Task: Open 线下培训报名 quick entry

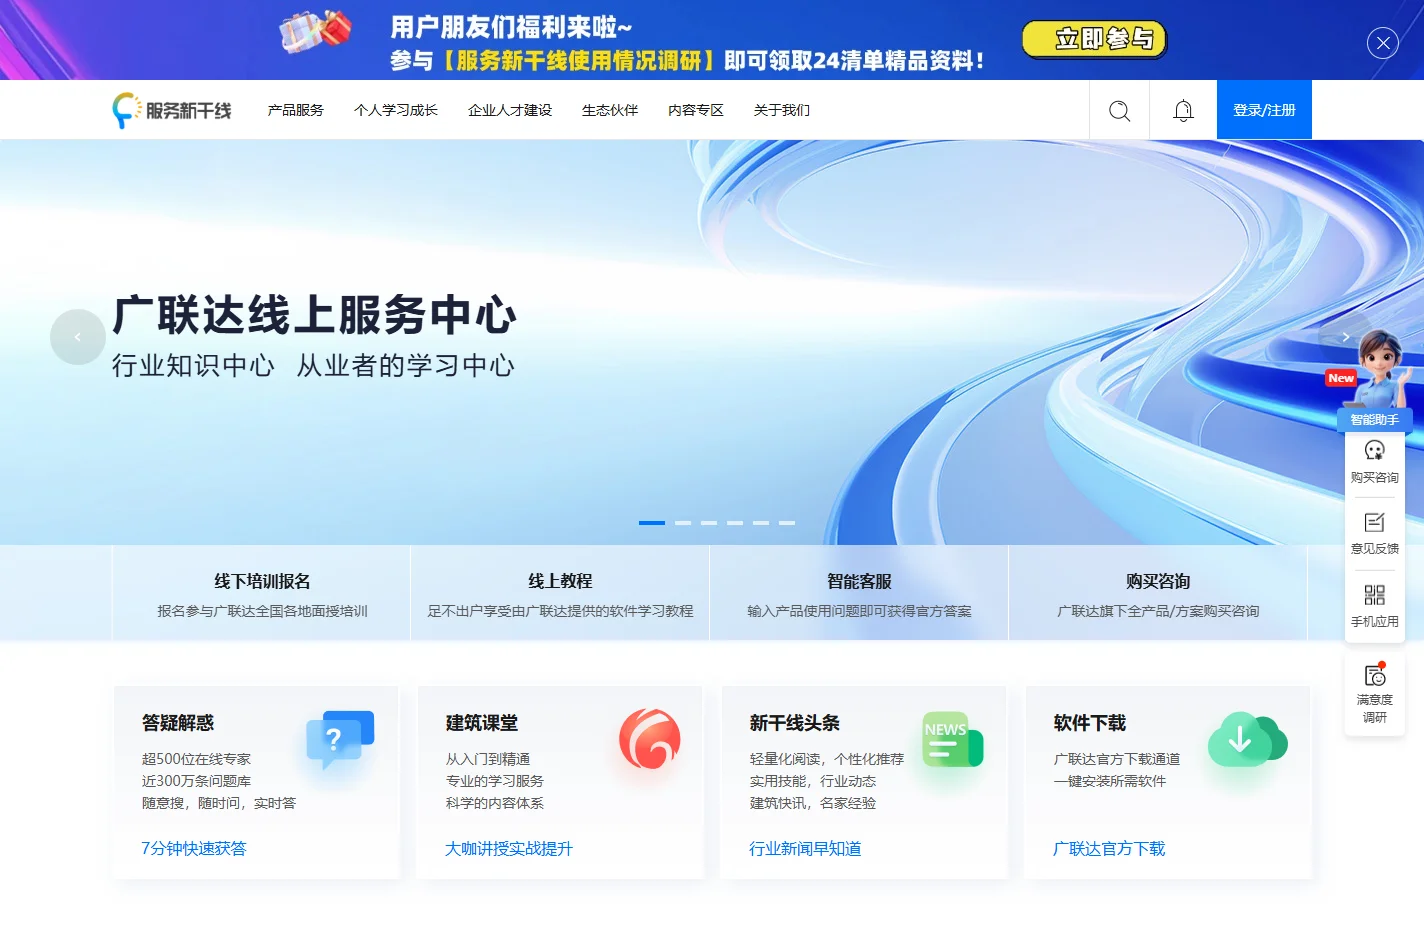Action: pos(262,593)
